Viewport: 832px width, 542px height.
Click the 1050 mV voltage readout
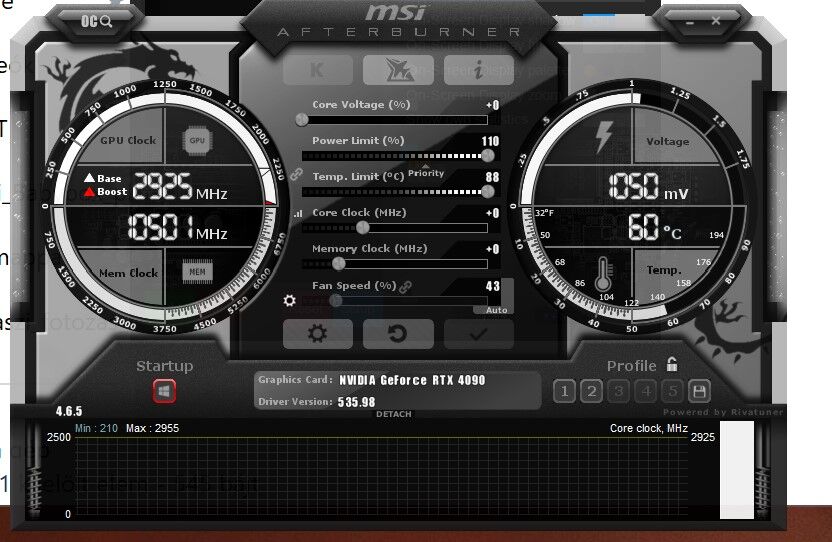pos(648,187)
